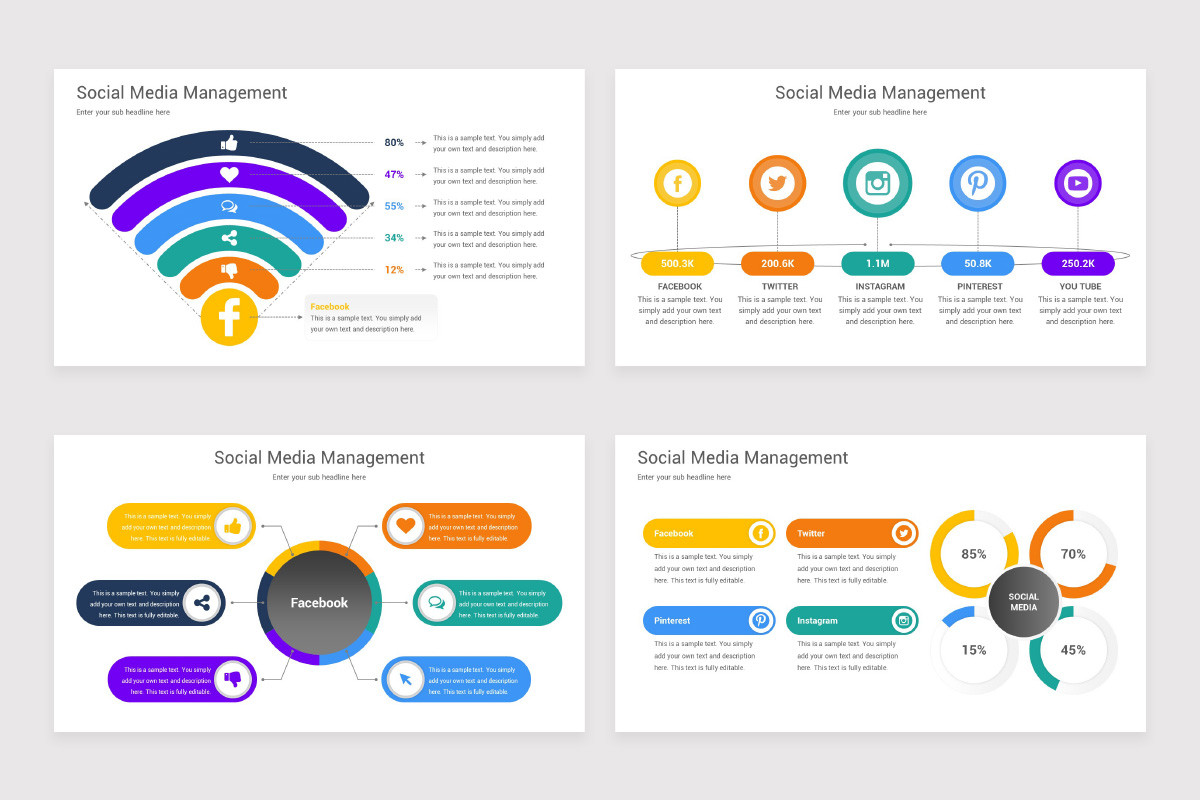Click the PINTEREST label under 50.8K

coord(980,287)
